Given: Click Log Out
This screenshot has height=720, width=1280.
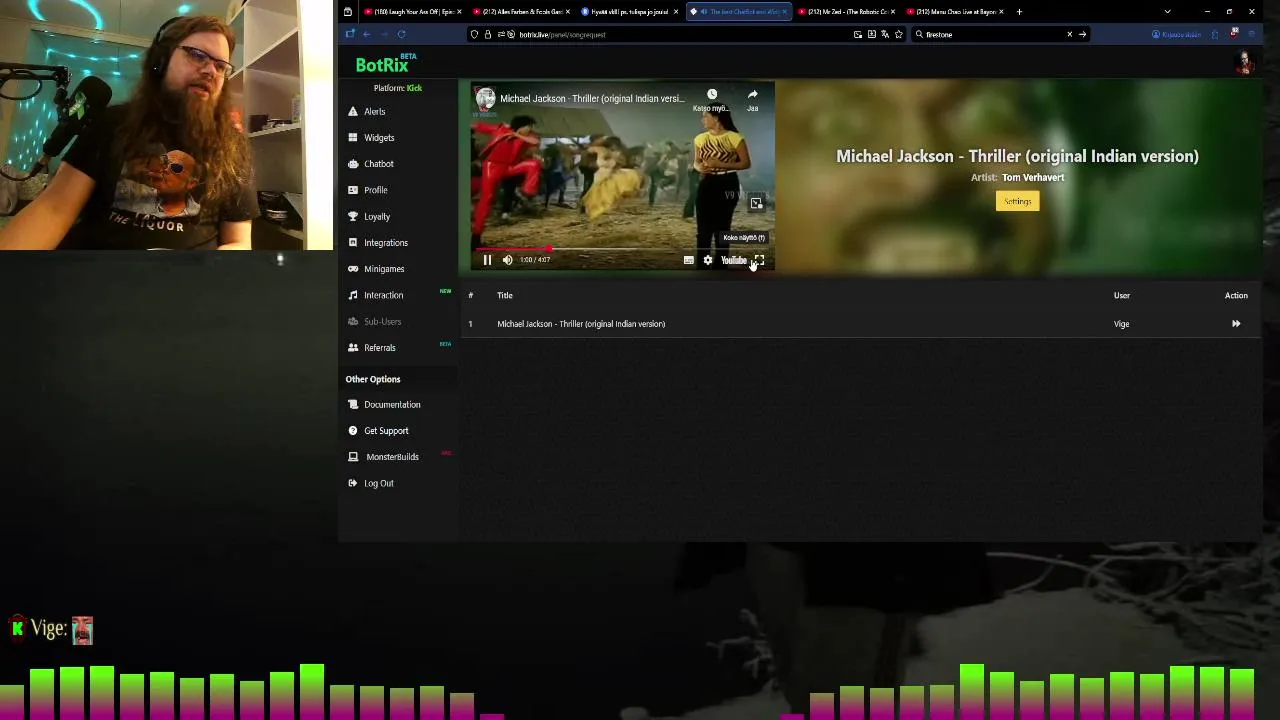Looking at the screenshot, I should 379,483.
